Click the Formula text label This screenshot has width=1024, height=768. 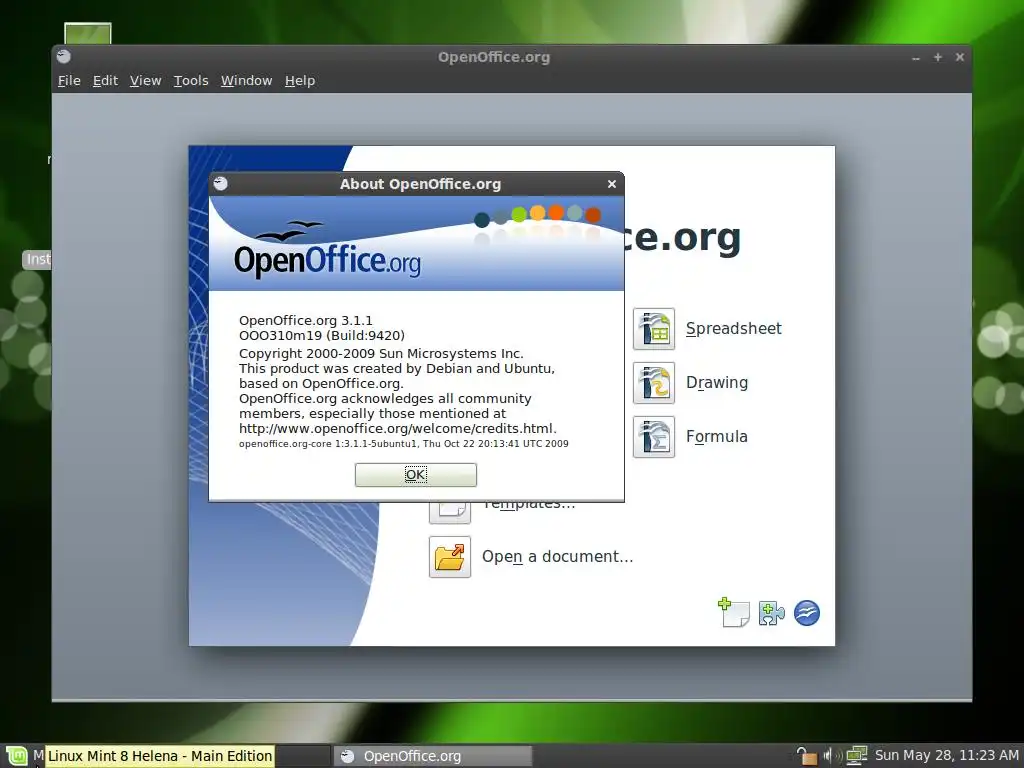(x=716, y=437)
